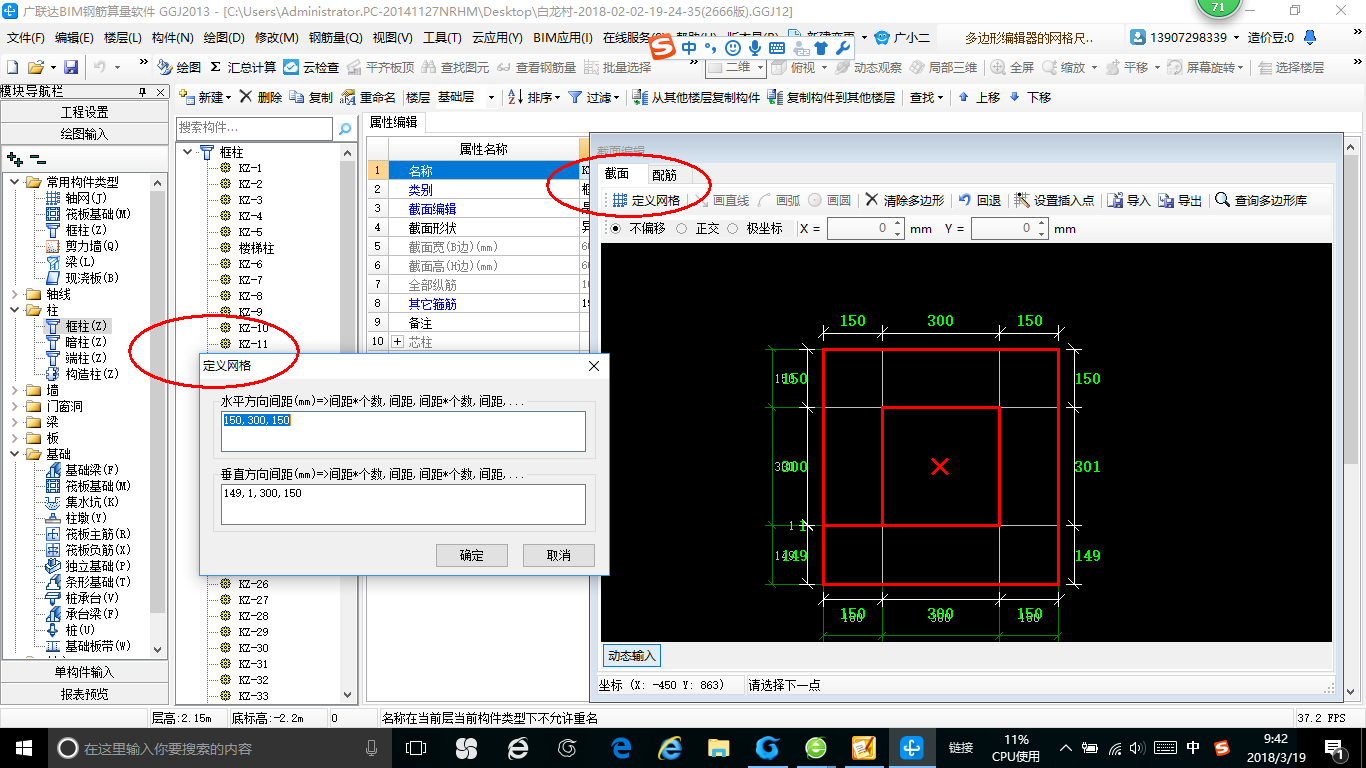The image size is (1366, 768).
Task: Select 楼梯柱 in component list
Action: pos(256,248)
